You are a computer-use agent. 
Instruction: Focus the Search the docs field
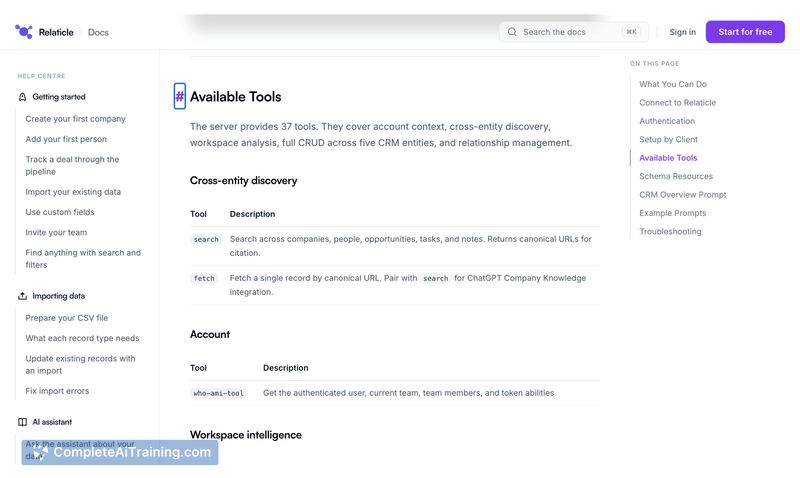[573, 32]
